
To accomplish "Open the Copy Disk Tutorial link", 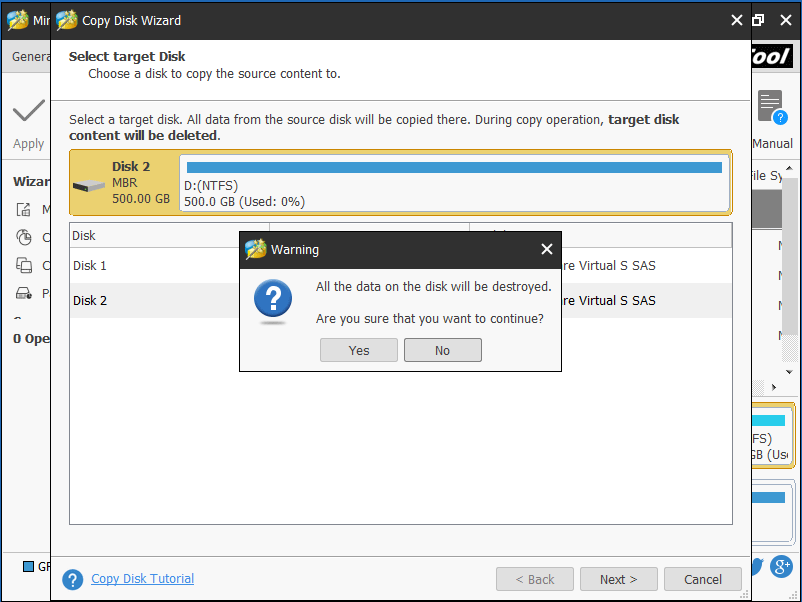I will (x=143, y=578).
